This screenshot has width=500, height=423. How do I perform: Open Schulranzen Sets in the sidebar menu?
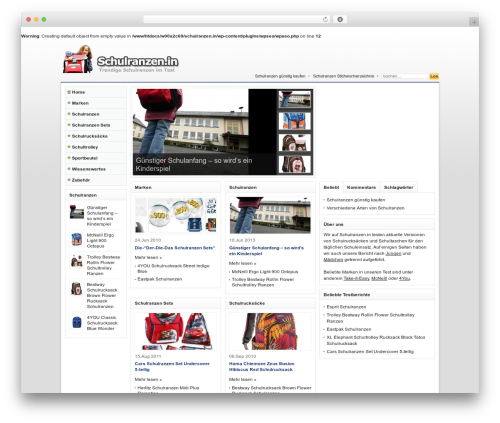pyautogui.click(x=96, y=125)
